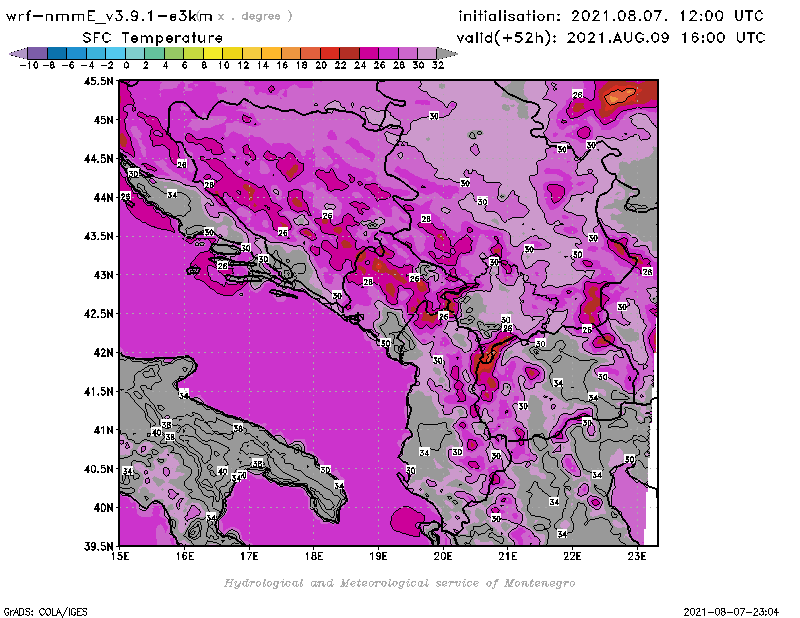Click the valid(+52h) forecast time text
Image resolution: width=800 pixels, height=618 pixels.
[x=612, y=38]
